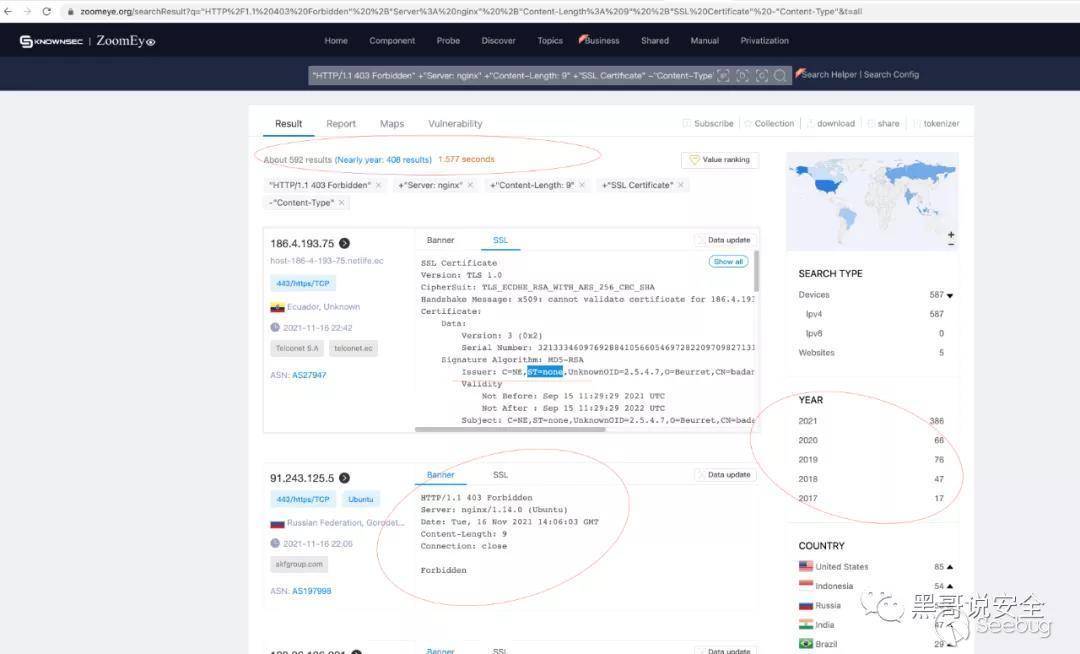Open the SSL tab for 91.243.125.5

click(500, 475)
